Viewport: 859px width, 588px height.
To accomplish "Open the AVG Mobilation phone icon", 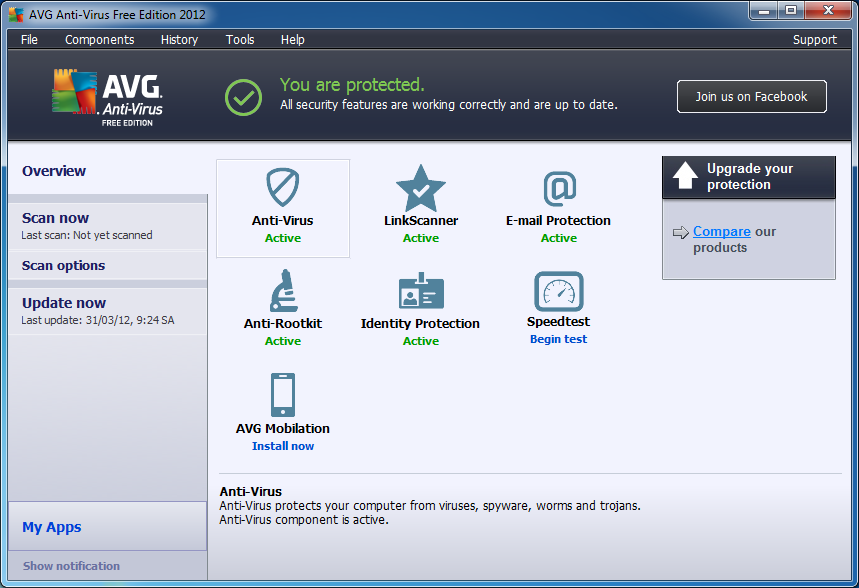I will coord(283,395).
